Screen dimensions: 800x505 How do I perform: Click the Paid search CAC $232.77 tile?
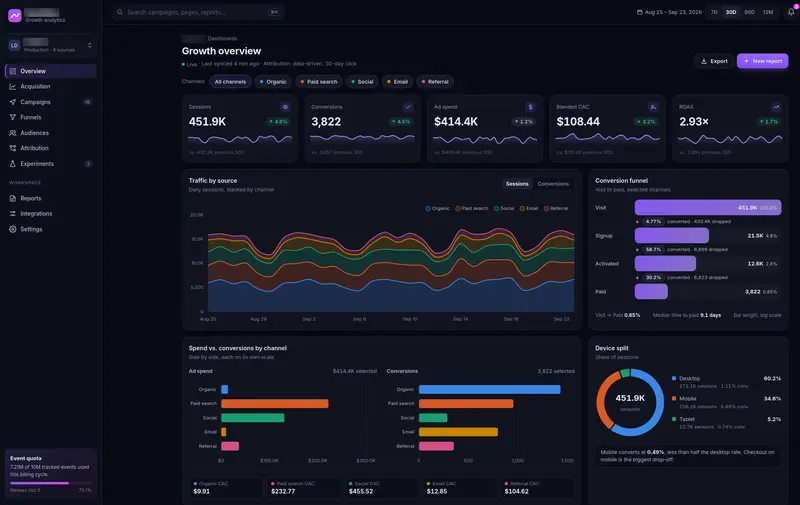point(303,488)
